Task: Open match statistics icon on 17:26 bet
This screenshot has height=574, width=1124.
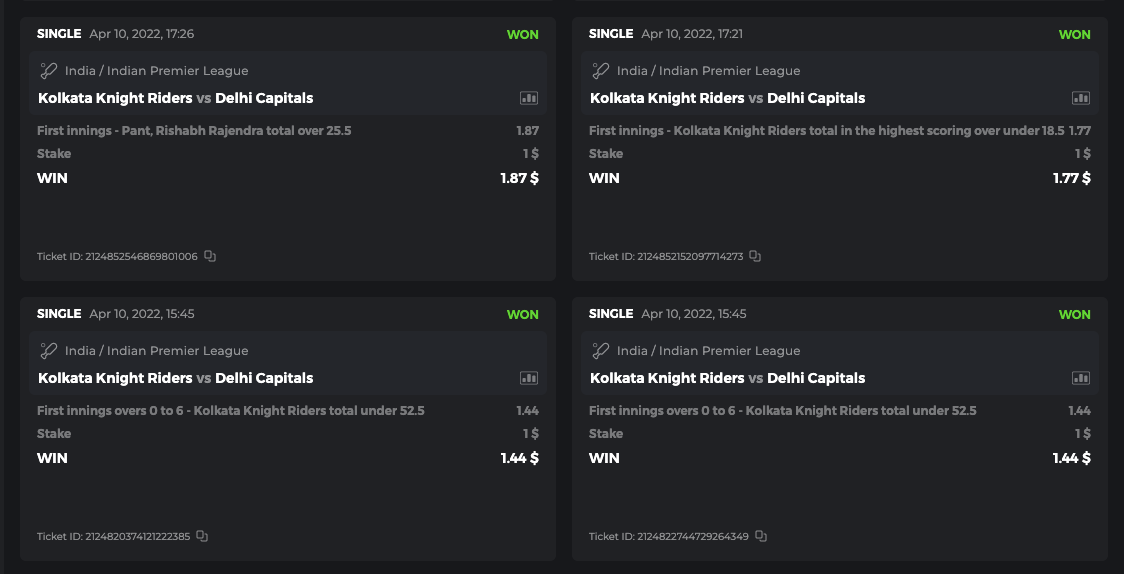Action: pos(529,98)
